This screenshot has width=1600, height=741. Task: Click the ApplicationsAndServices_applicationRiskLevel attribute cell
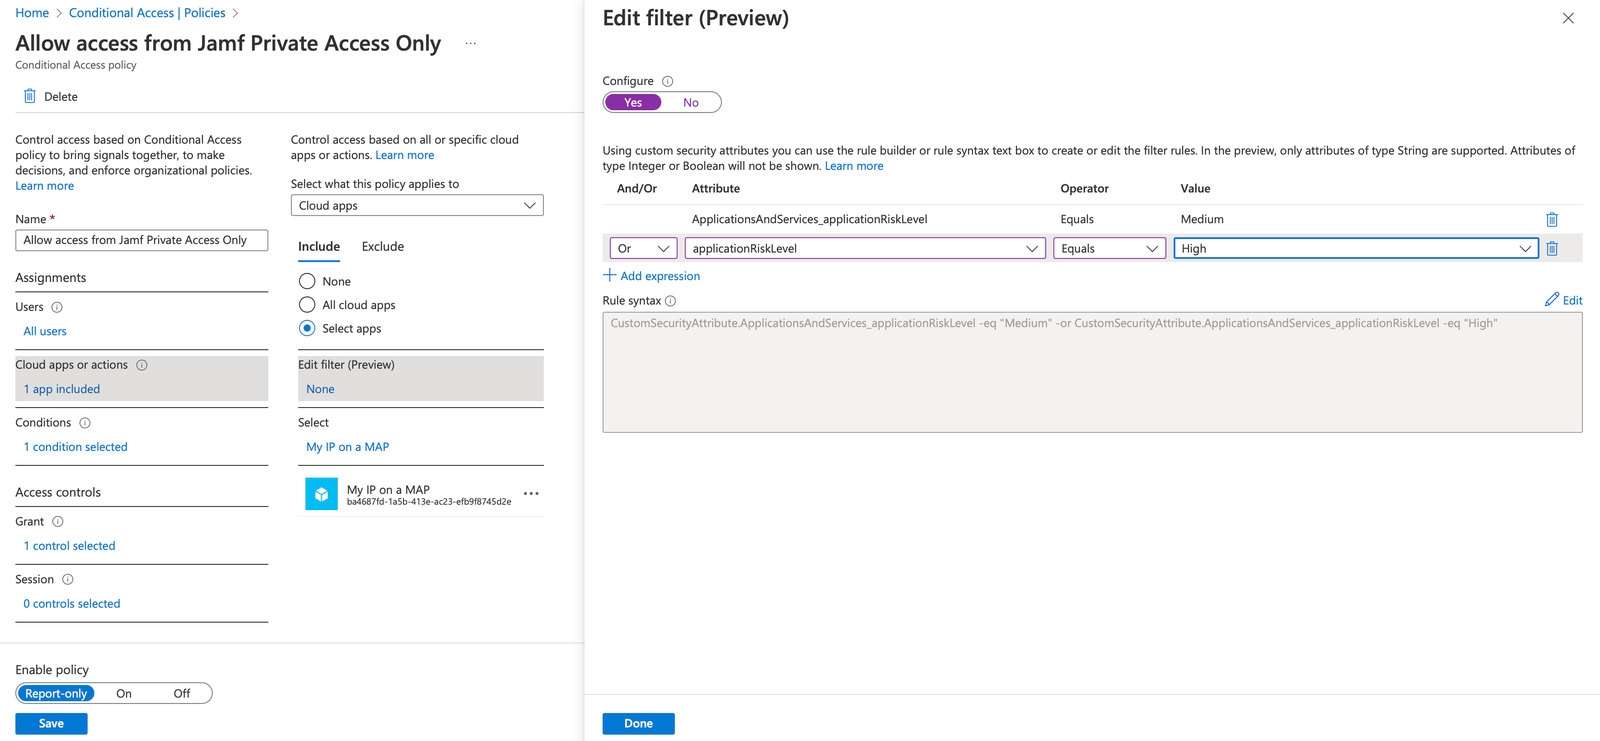coord(810,219)
